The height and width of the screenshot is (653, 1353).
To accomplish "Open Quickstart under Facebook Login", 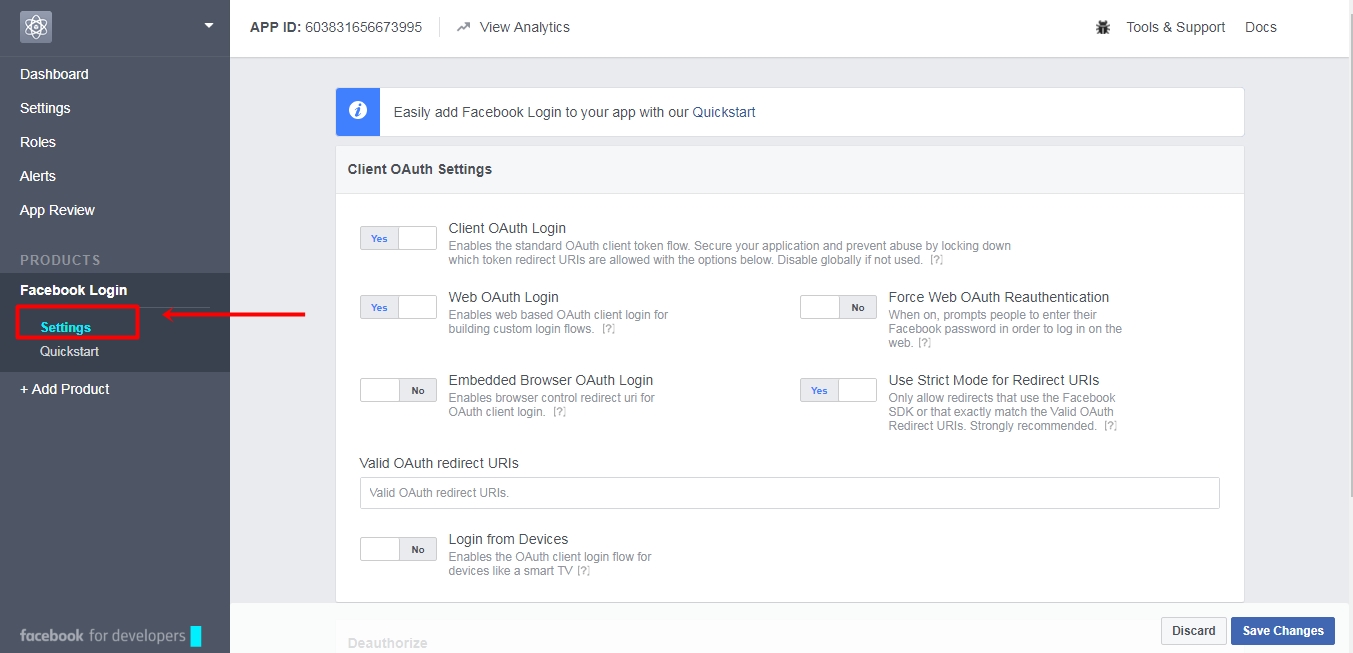I will point(69,351).
